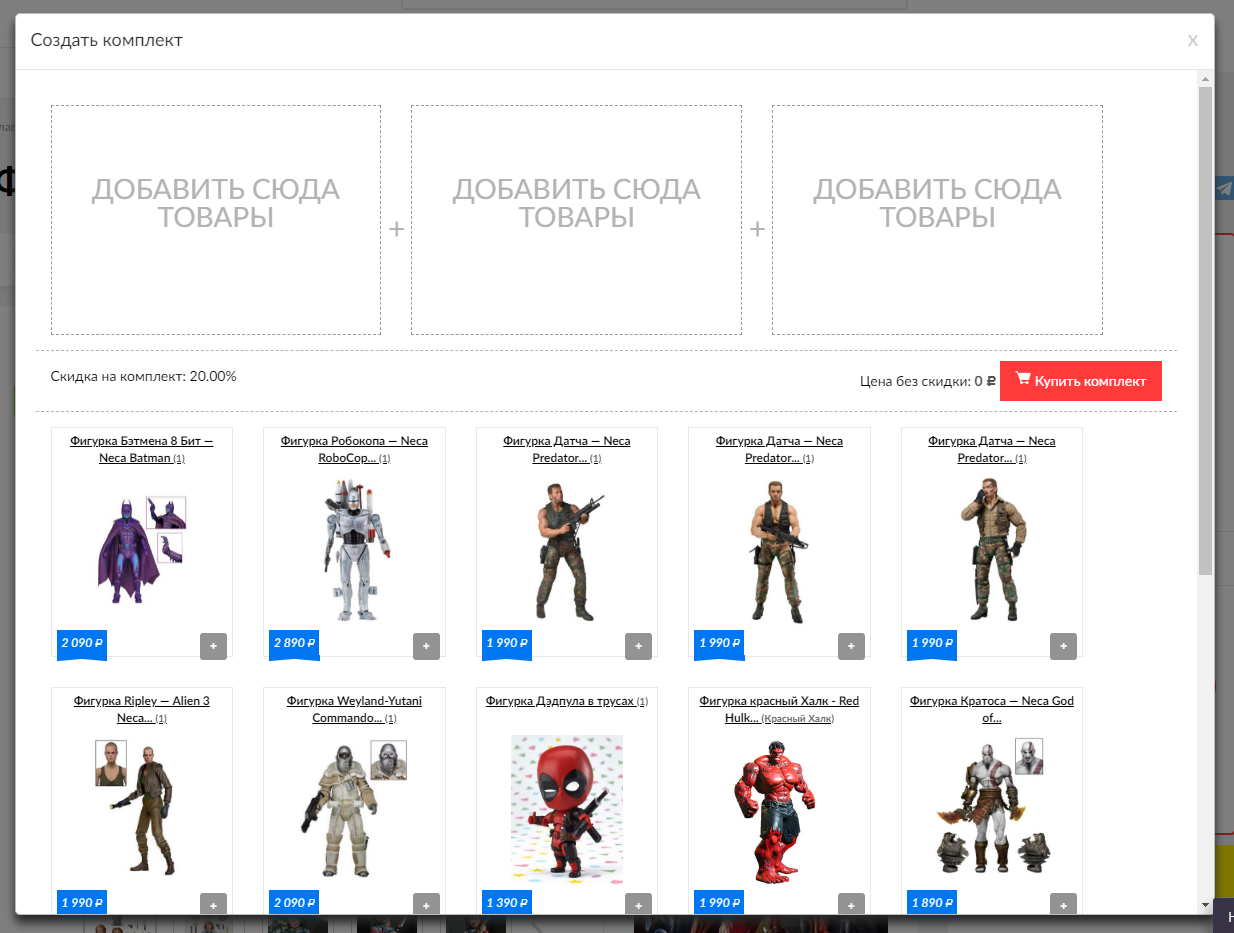The image size is (1234, 933).
Task: Add the Dutch figure holding a radio with plus
Action: pos(1063,646)
